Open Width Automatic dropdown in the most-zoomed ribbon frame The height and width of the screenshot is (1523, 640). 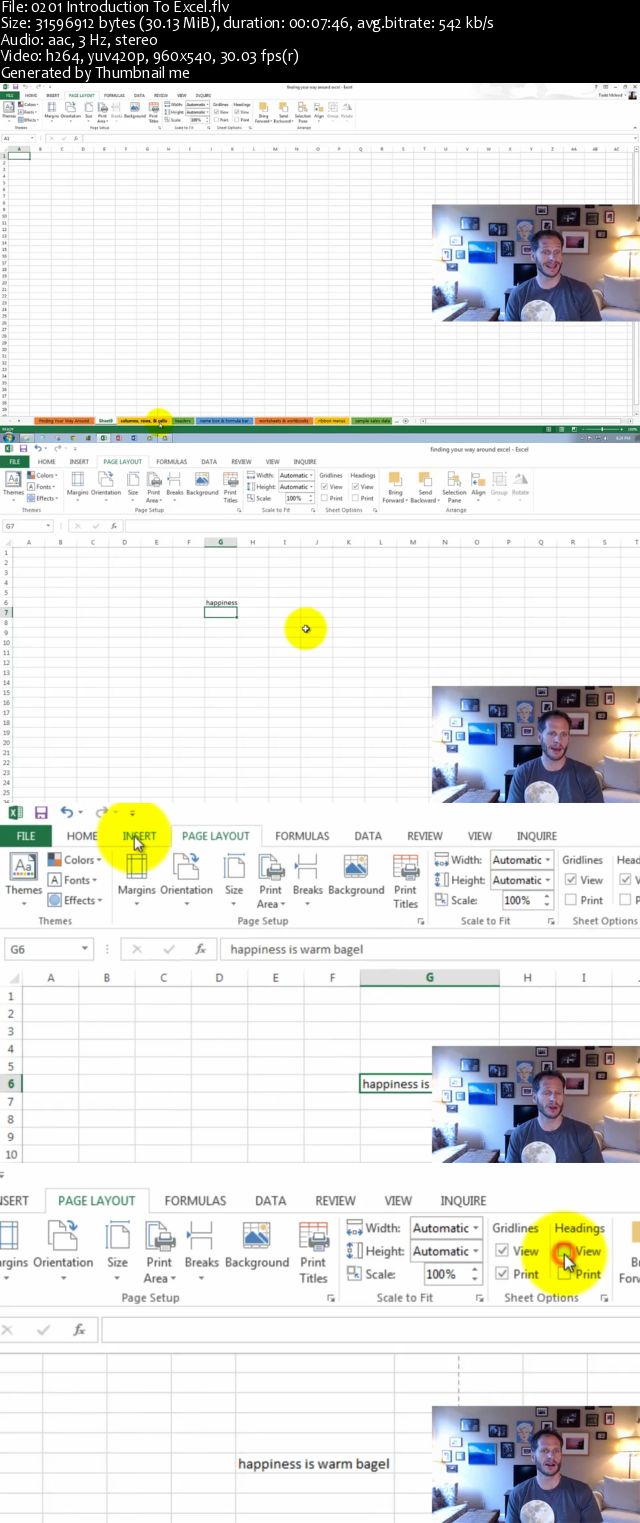475,1228
